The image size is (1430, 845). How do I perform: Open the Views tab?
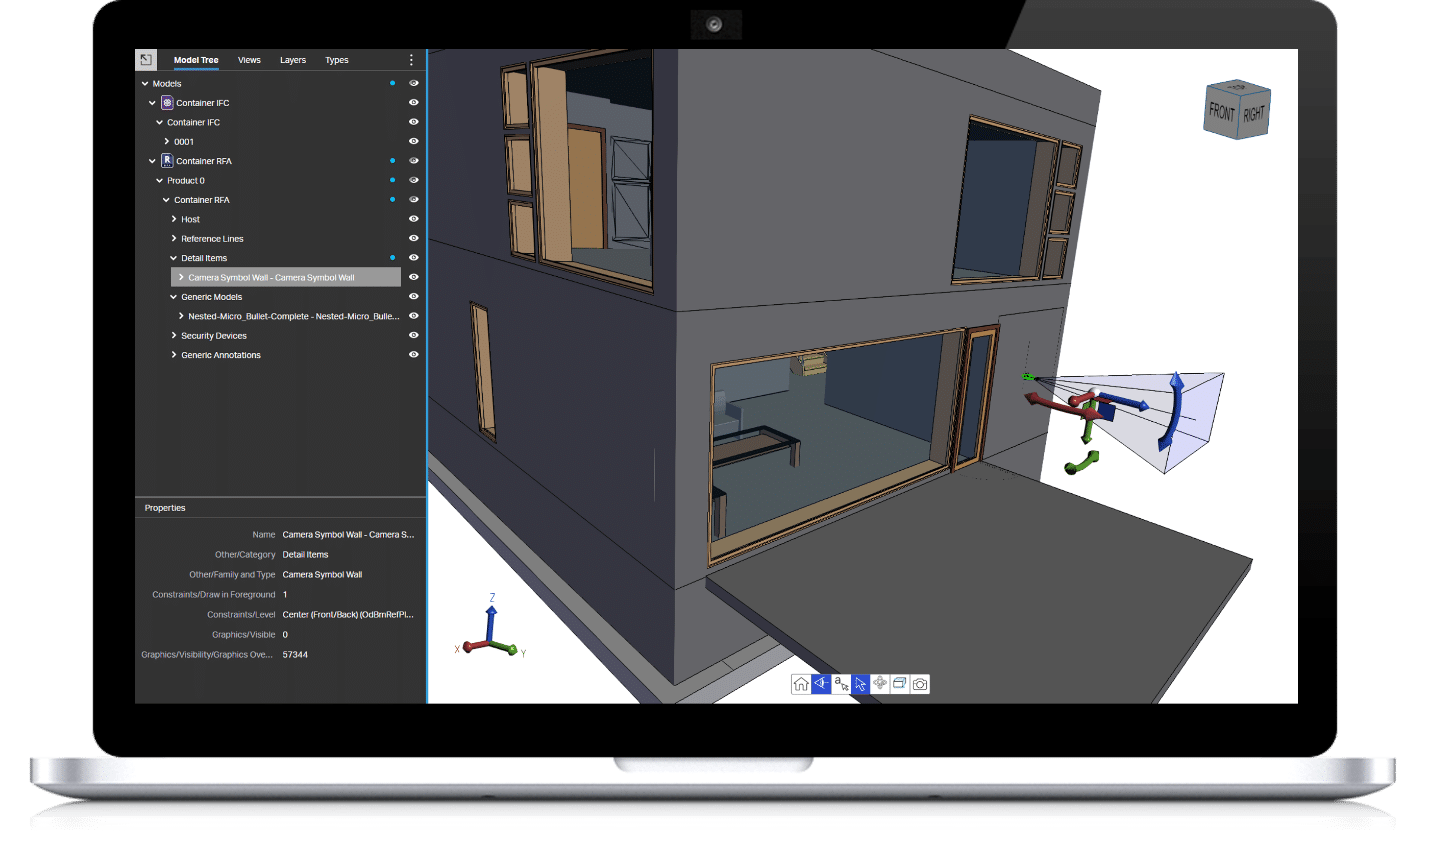pyautogui.click(x=249, y=60)
